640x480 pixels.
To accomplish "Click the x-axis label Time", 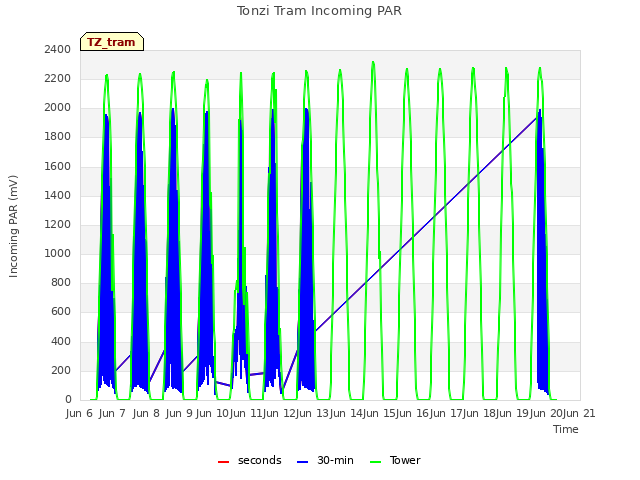I will pyautogui.click(x=566, y=429).
